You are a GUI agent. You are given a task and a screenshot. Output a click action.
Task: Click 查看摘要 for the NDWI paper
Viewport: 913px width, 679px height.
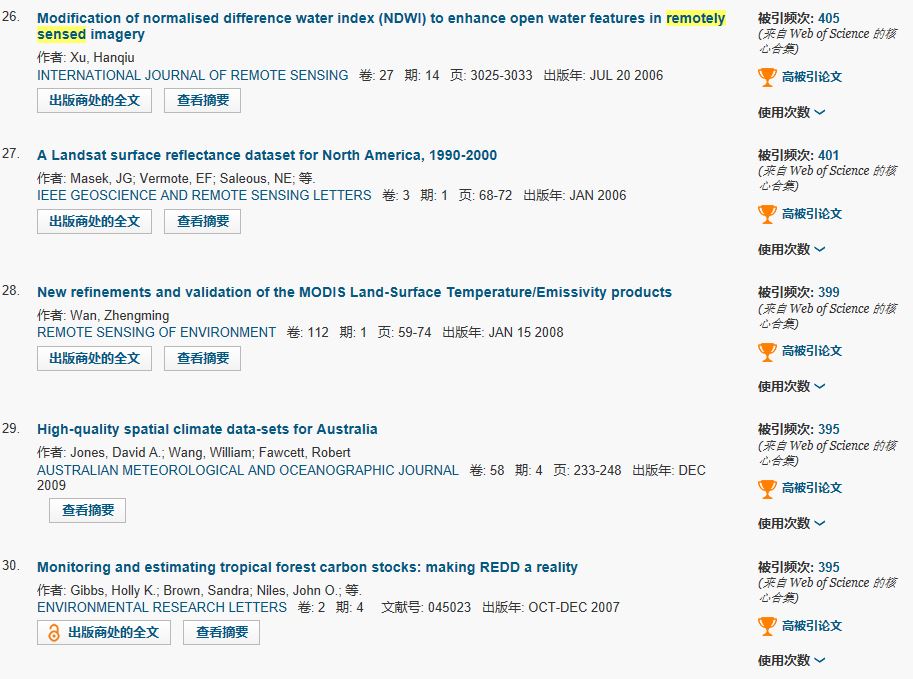coord(203,101)
